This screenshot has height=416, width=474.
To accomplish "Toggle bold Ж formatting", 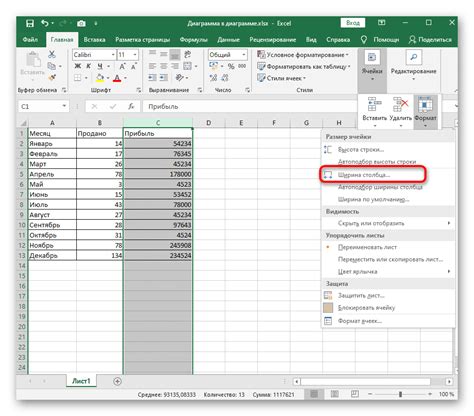I will [x=78, y=66].
